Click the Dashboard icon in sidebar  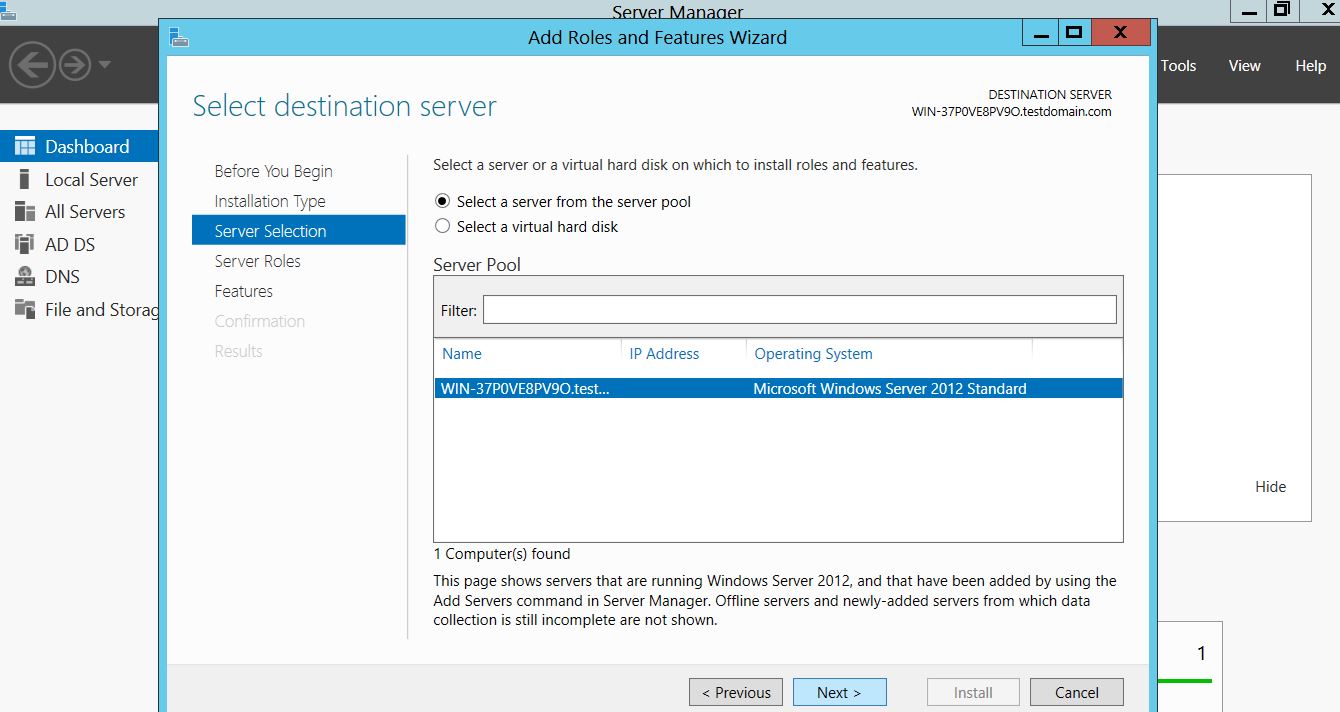pyautogui.click(x=25, y=147)
